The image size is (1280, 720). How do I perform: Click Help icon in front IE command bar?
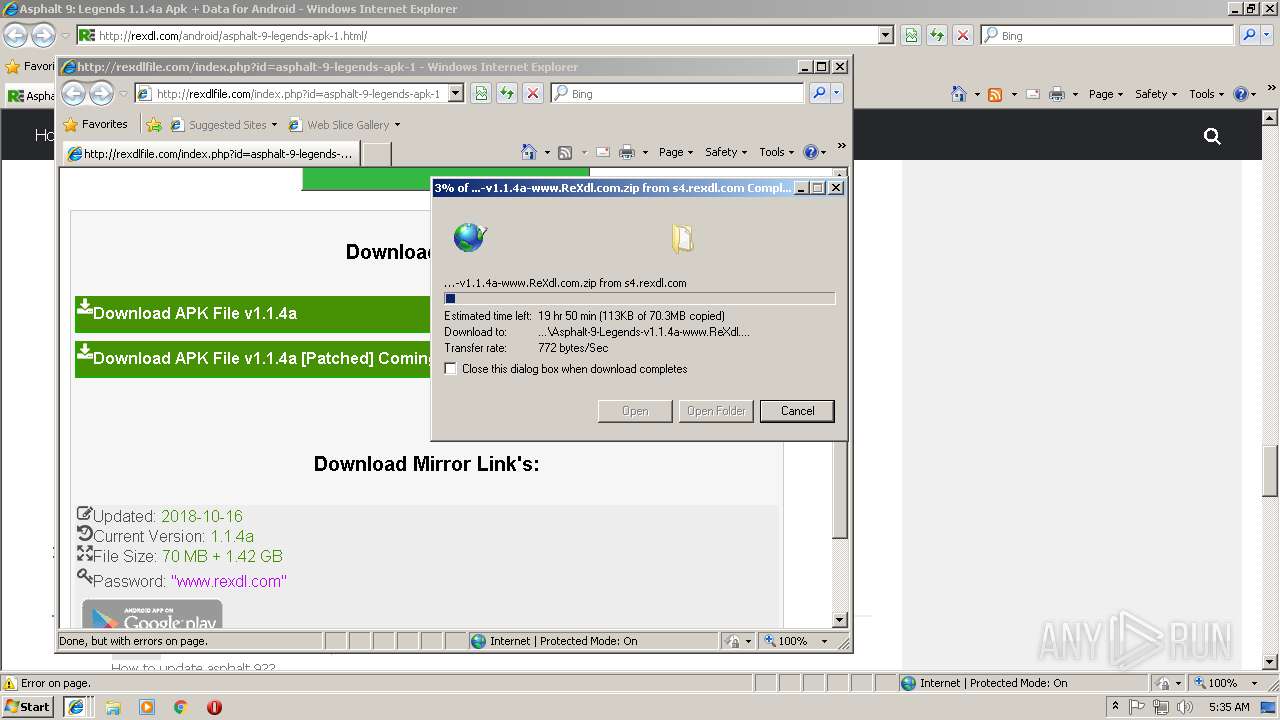810,152
